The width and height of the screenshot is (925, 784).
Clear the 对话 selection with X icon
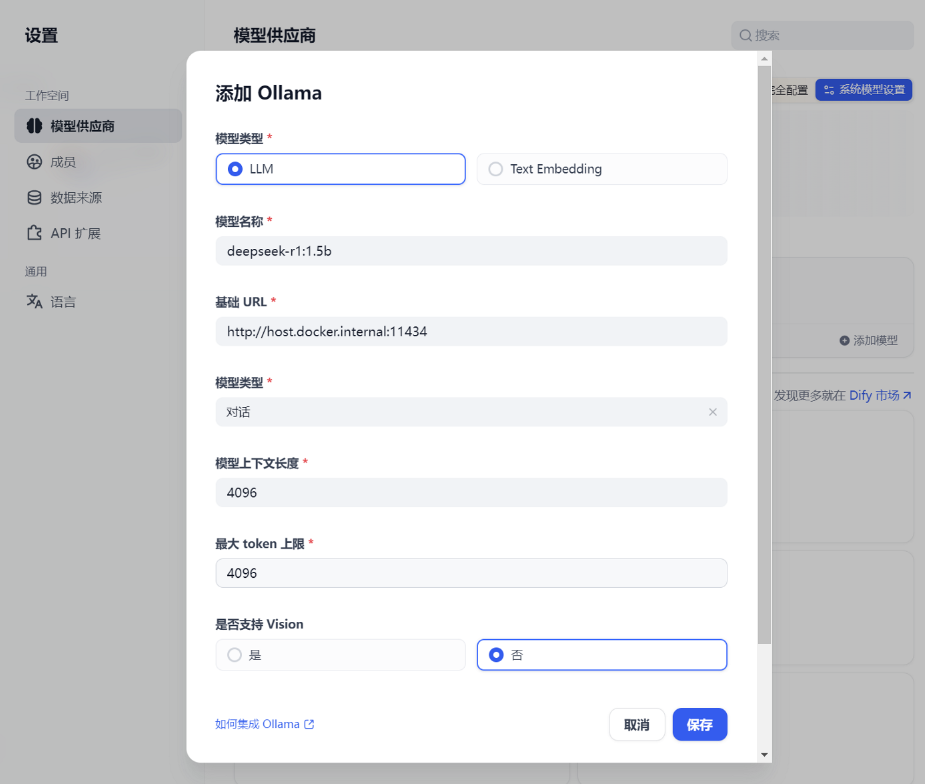[713, 412]
